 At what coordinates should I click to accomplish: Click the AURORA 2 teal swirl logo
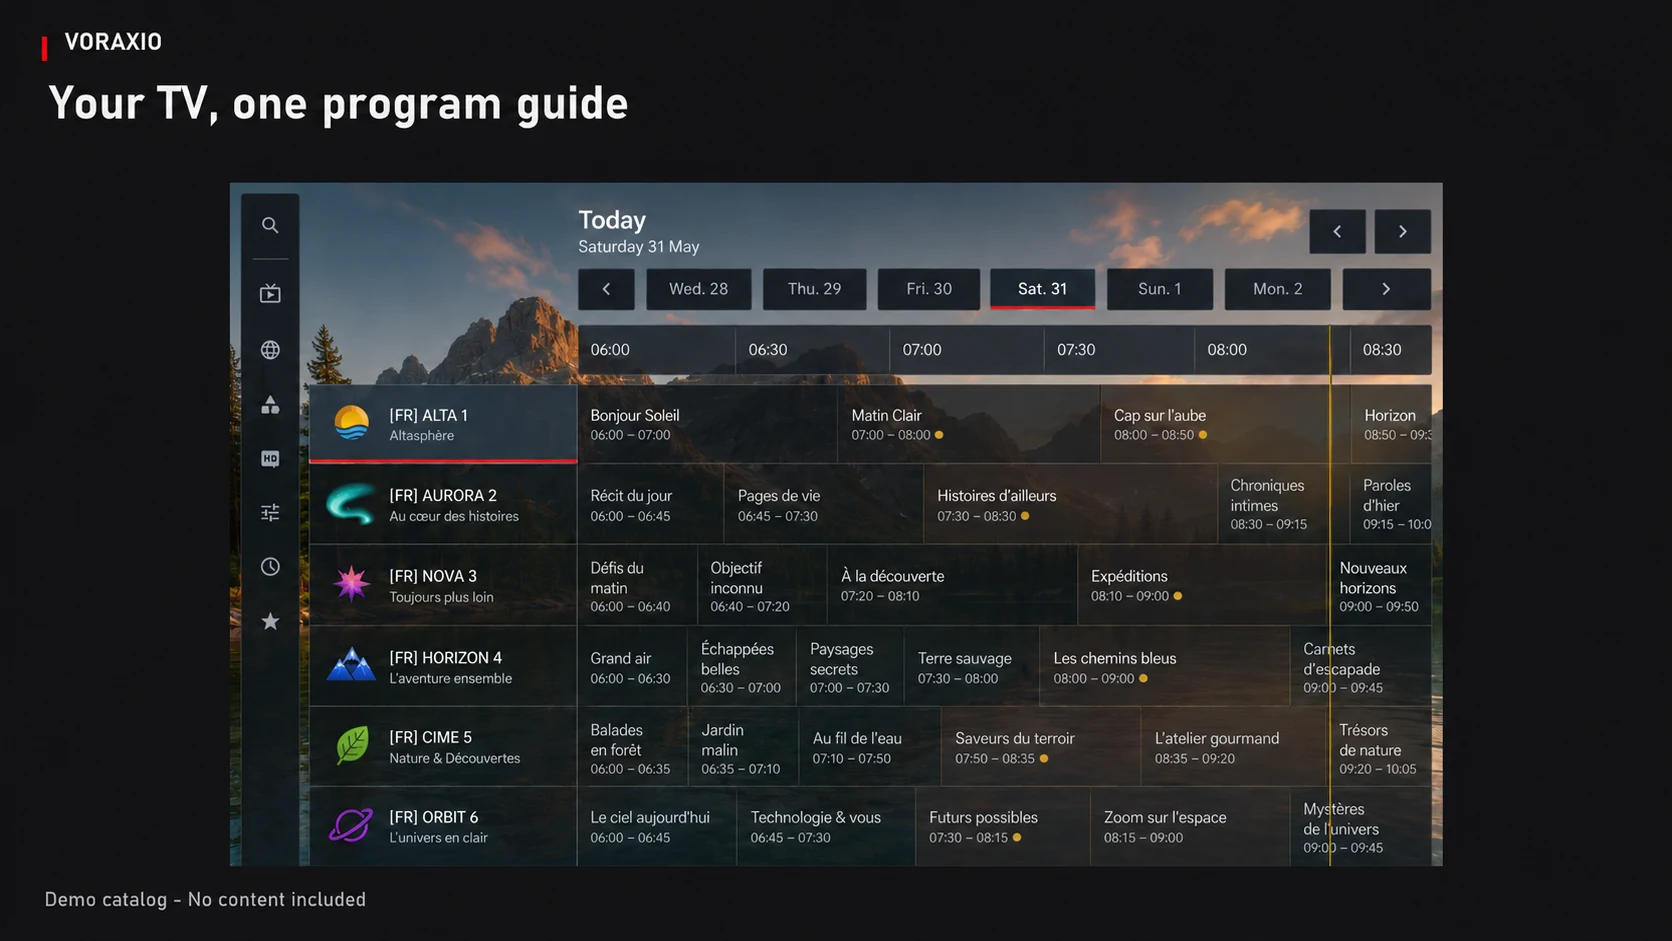pos(351,505)
